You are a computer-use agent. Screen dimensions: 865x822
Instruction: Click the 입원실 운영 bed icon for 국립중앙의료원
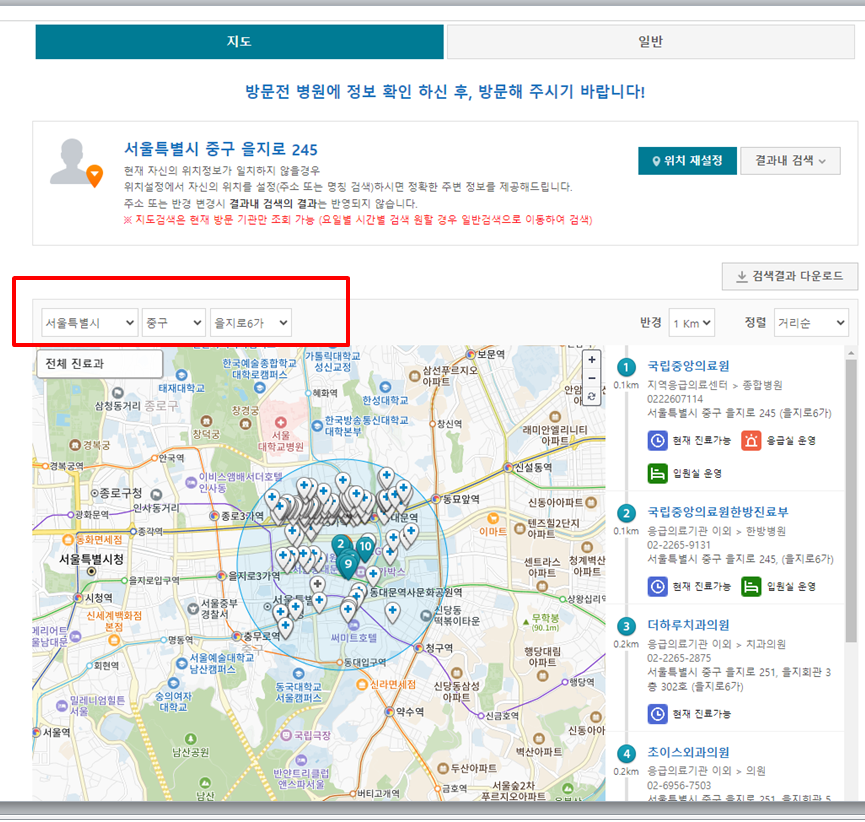click(659, 474)
